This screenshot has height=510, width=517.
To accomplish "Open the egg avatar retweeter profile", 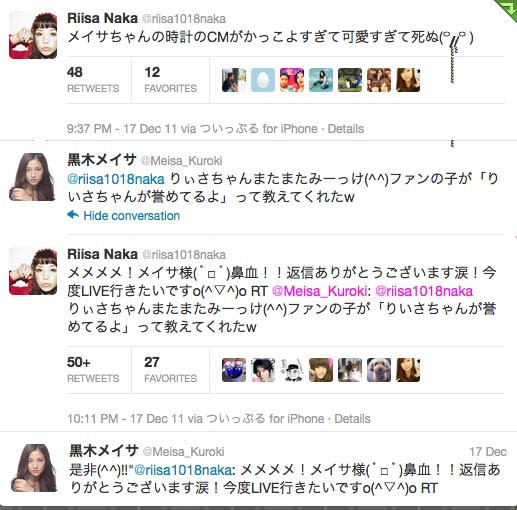I will (x=263, y=80).
